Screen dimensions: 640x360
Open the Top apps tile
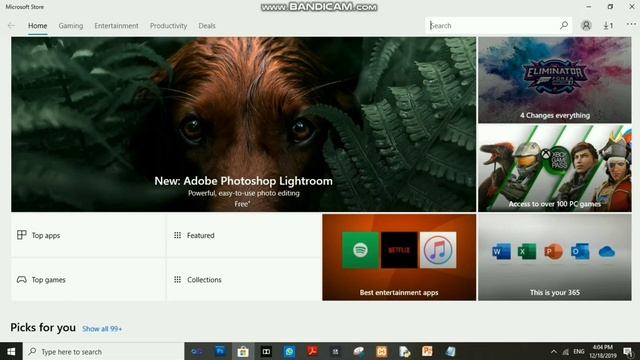tap(88, 236)
